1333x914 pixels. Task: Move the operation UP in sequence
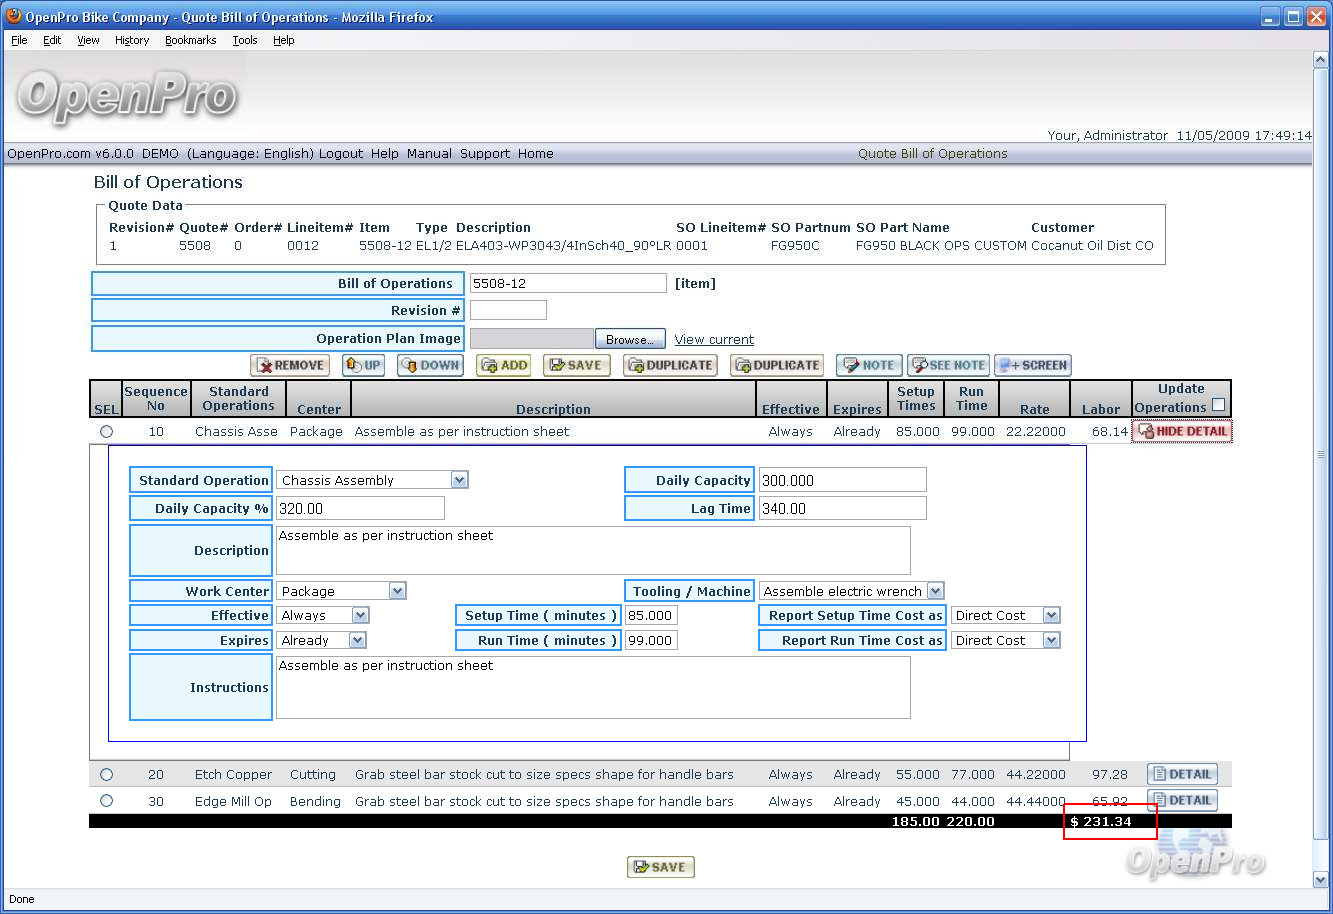click(363, 366)
